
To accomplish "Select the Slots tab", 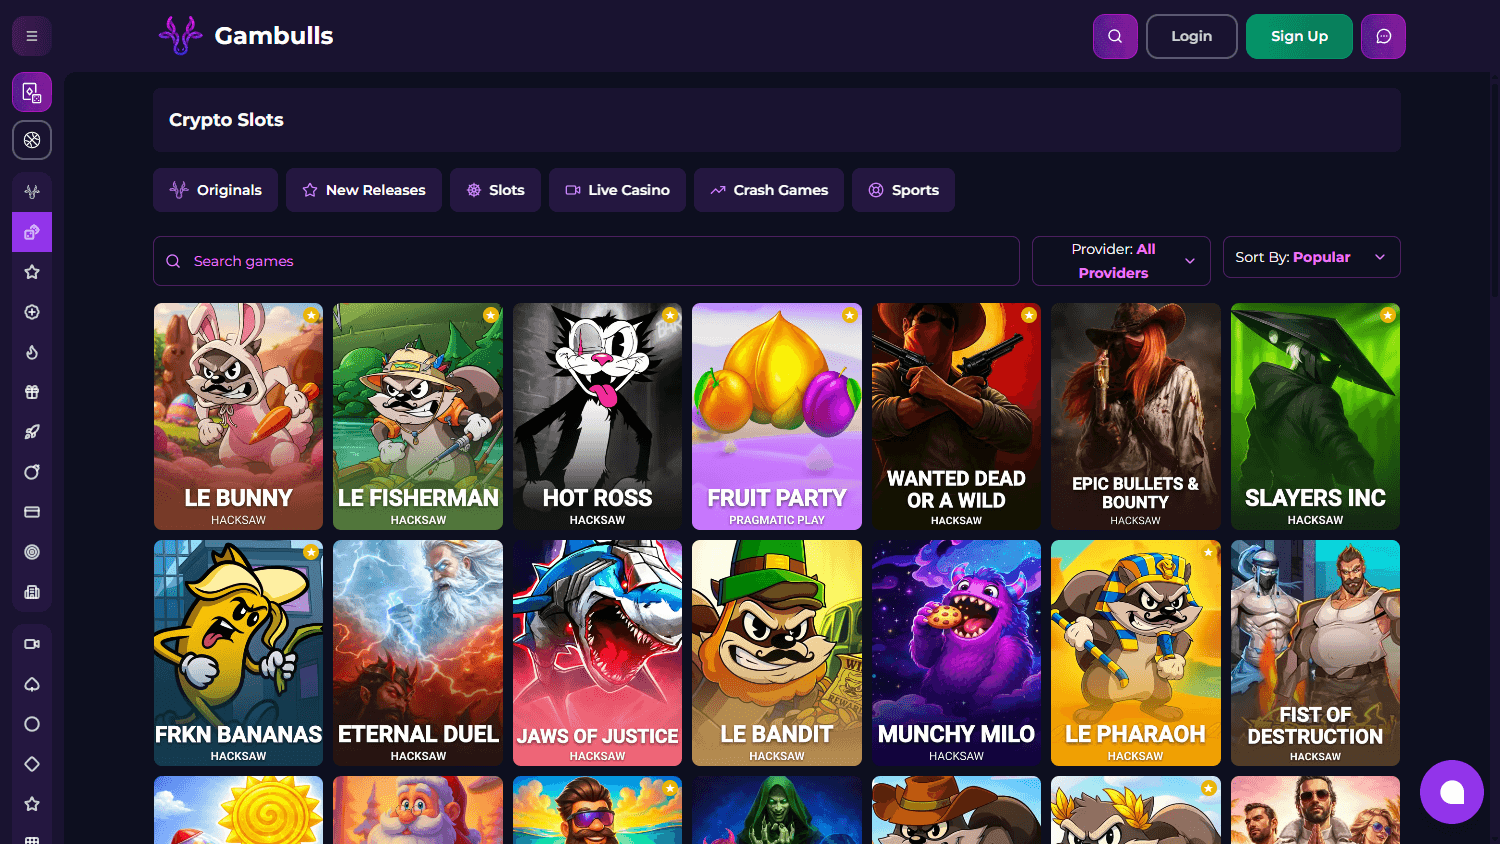I will pyautogui.click(x=495, y=190).
